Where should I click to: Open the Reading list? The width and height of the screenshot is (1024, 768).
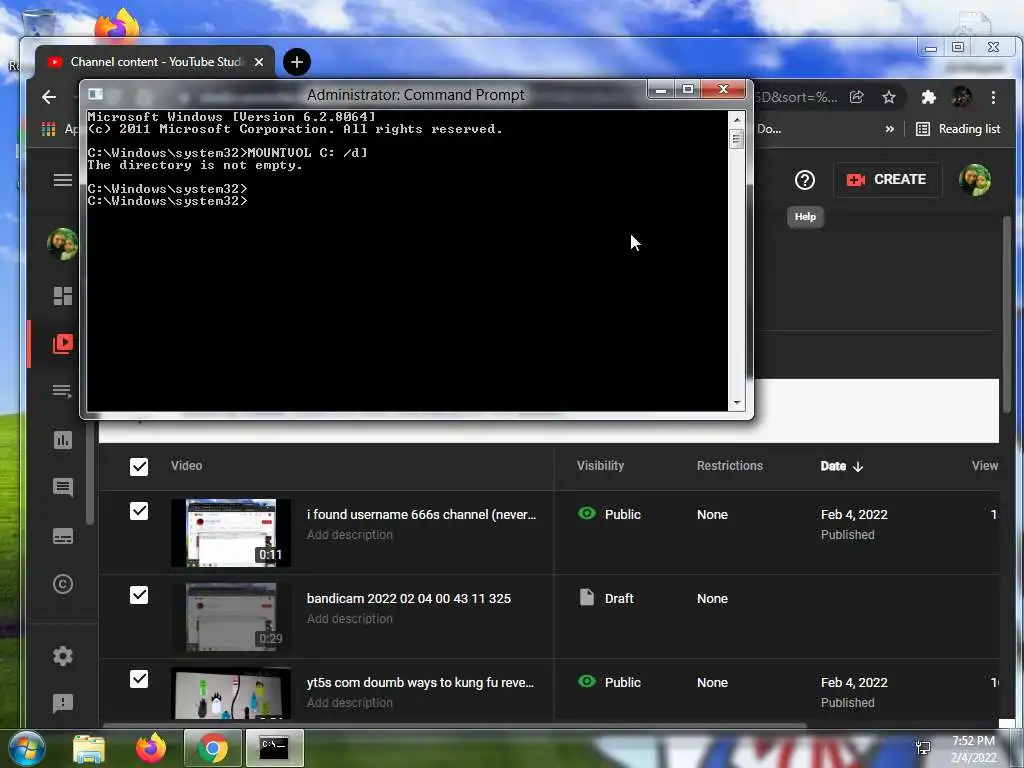(x=958, y=129)
